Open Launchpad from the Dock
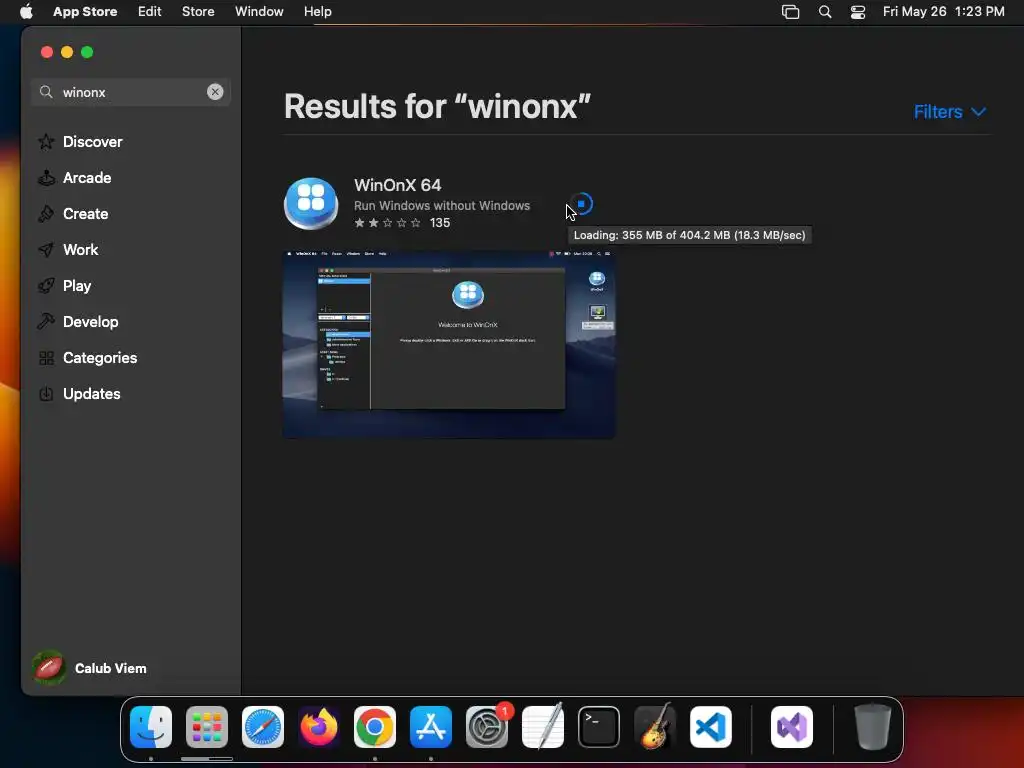Viewport: 1024px width, 768px height. pos(207,727)
